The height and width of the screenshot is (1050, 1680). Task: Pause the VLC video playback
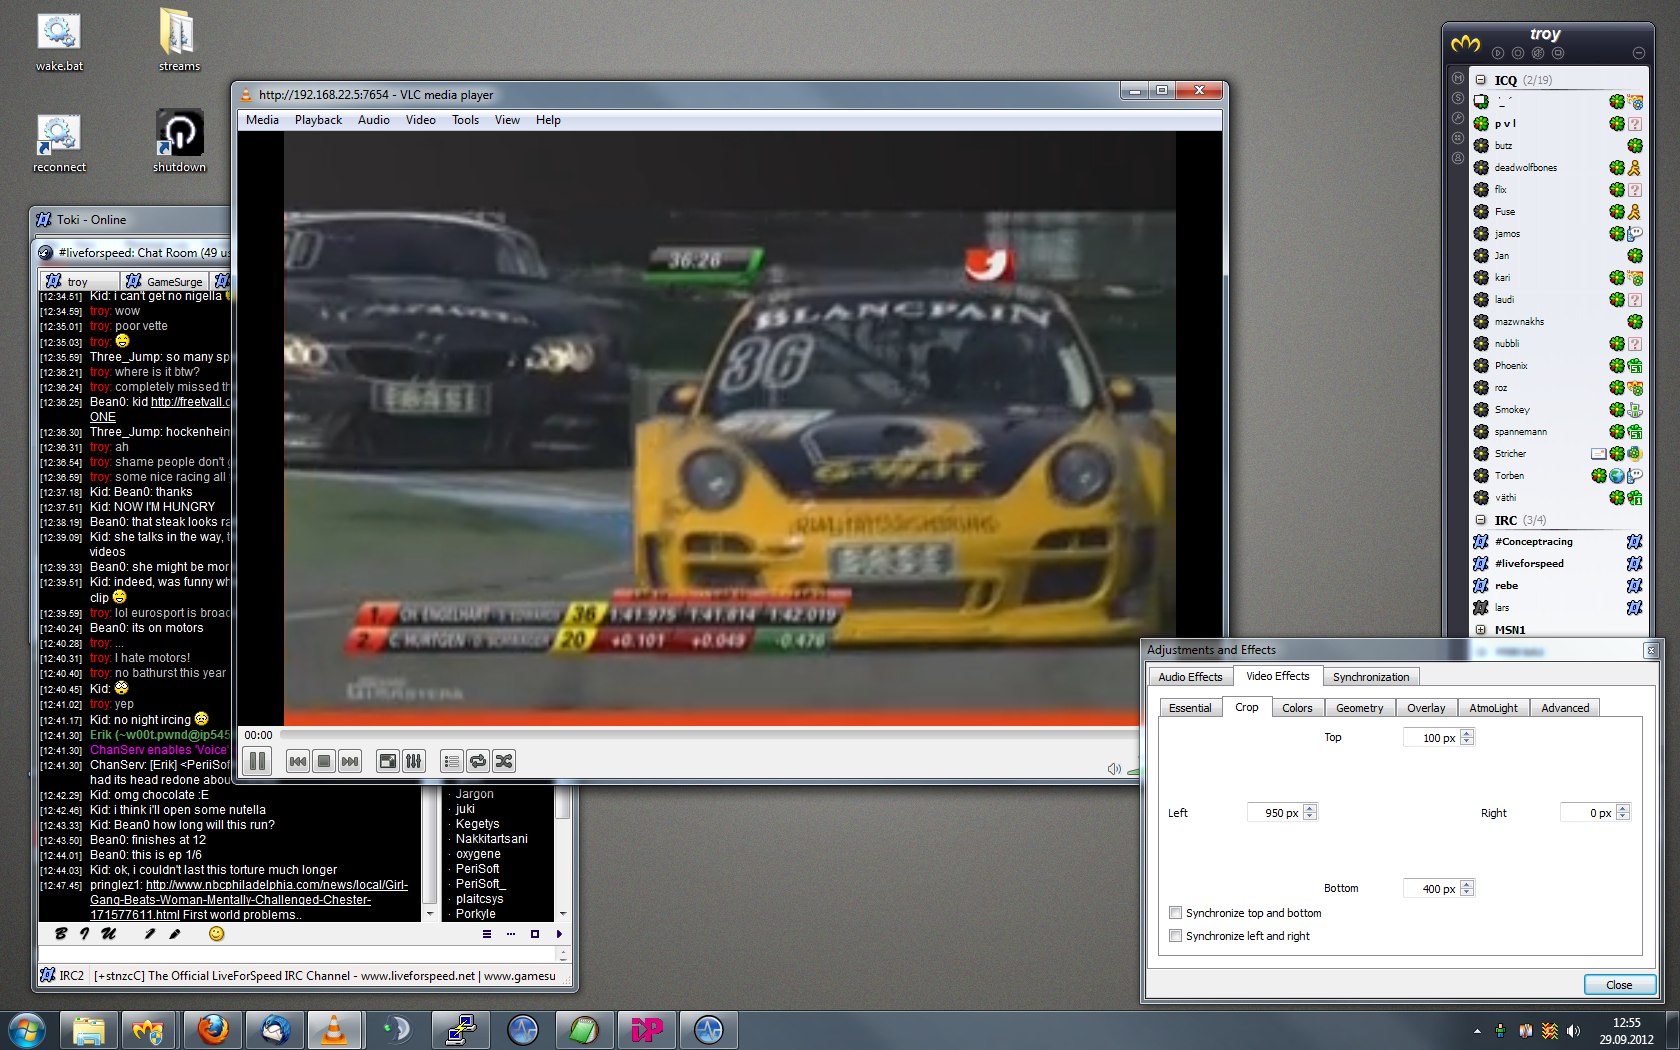pyautogui.click(x=257, y=761)
